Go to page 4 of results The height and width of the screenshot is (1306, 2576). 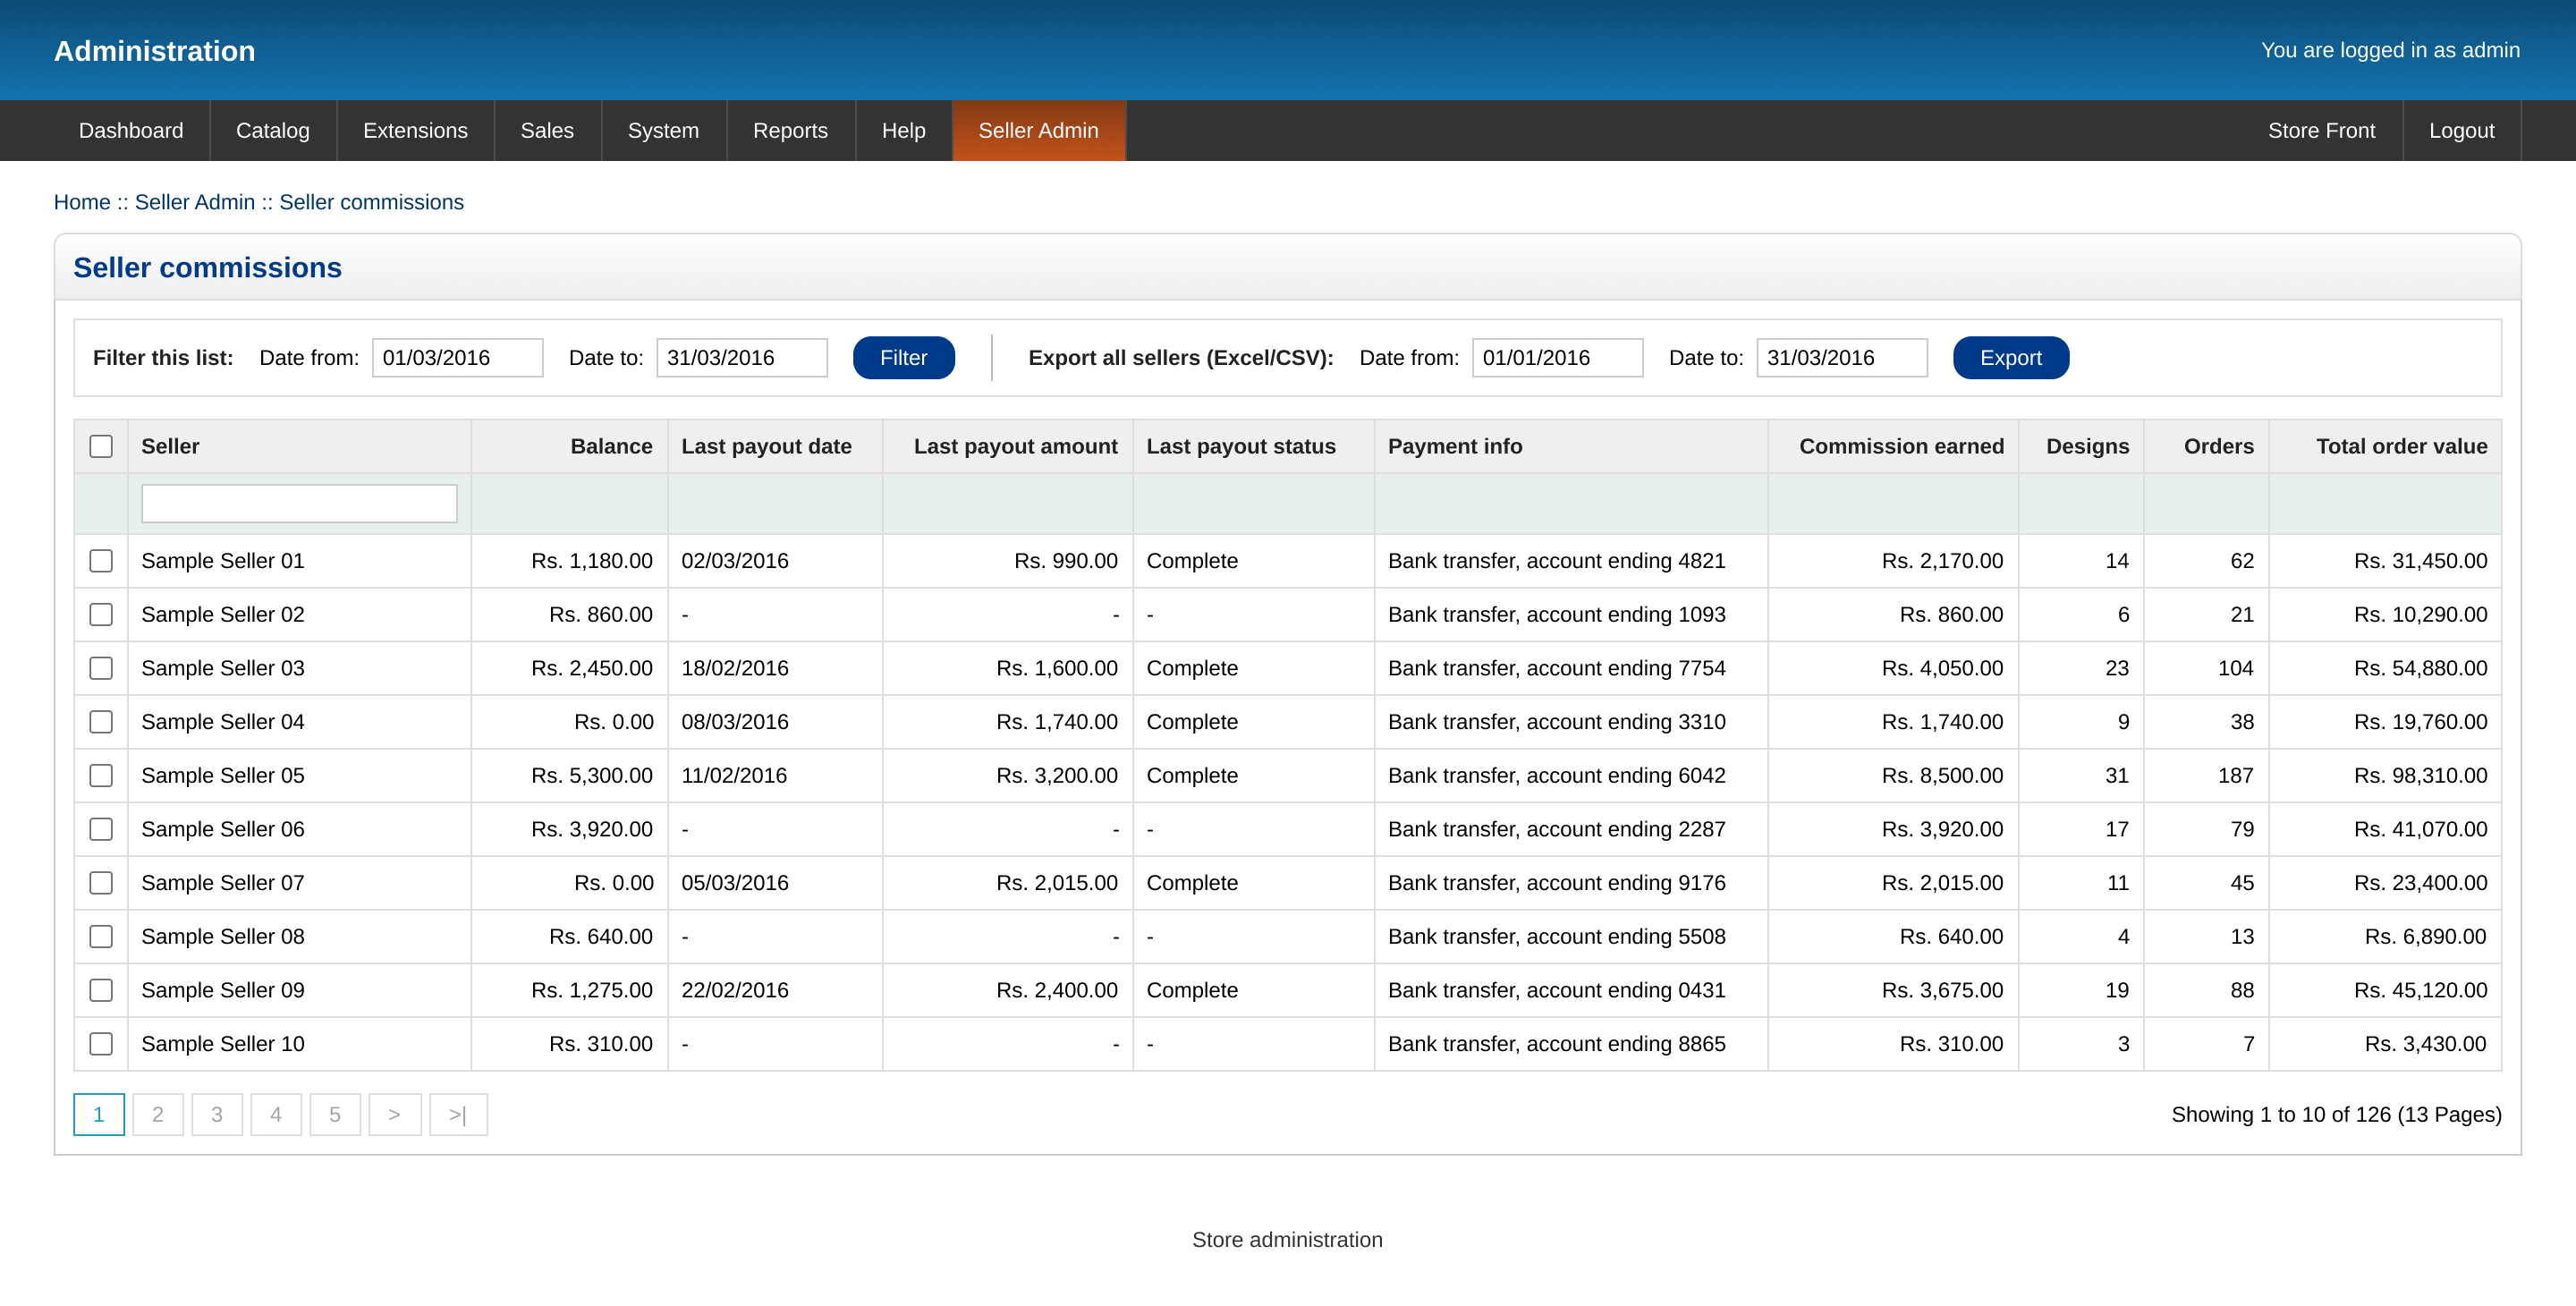[x=276, y=1115]
